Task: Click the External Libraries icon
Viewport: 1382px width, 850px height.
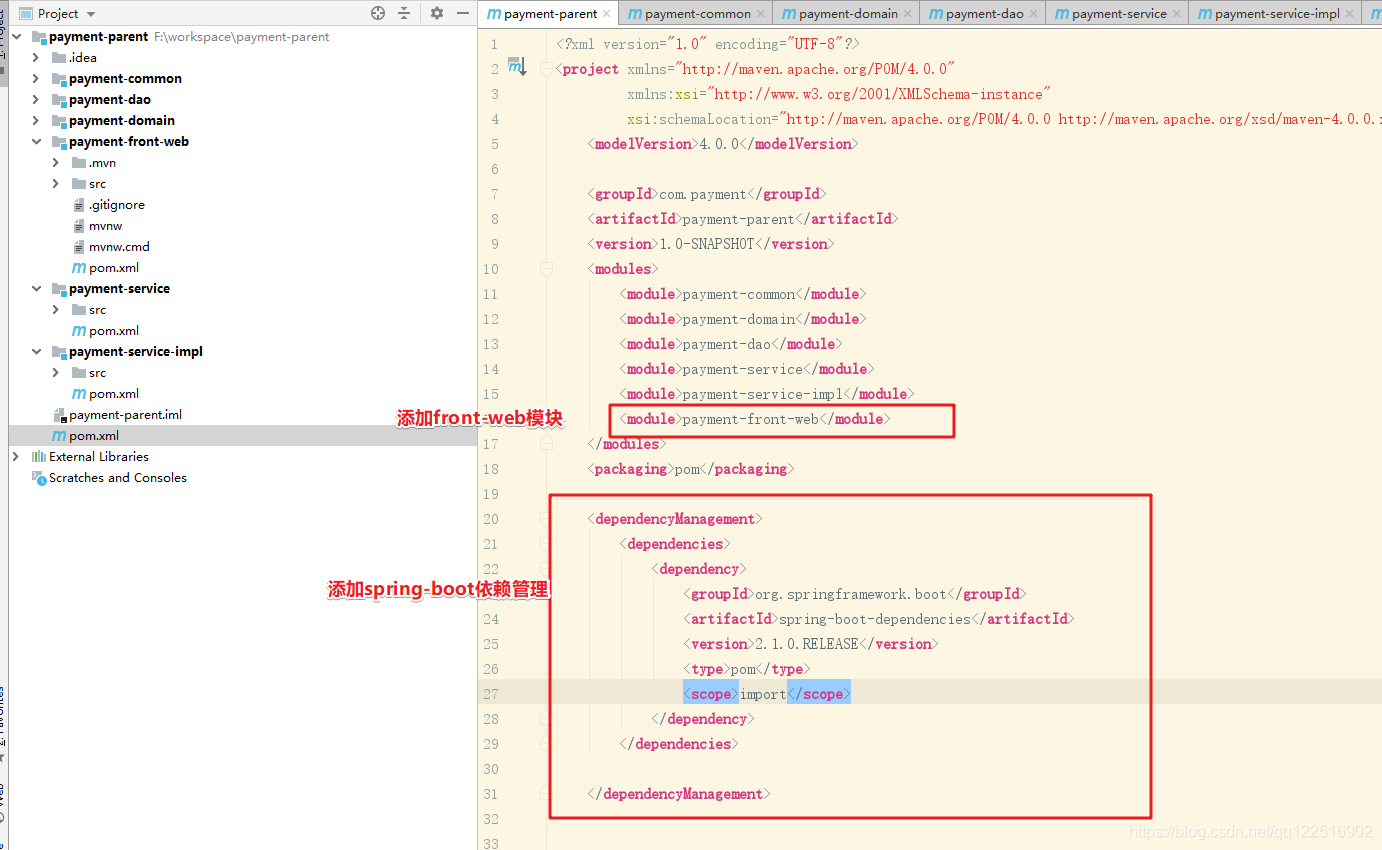Action: [x=39, y=457]
